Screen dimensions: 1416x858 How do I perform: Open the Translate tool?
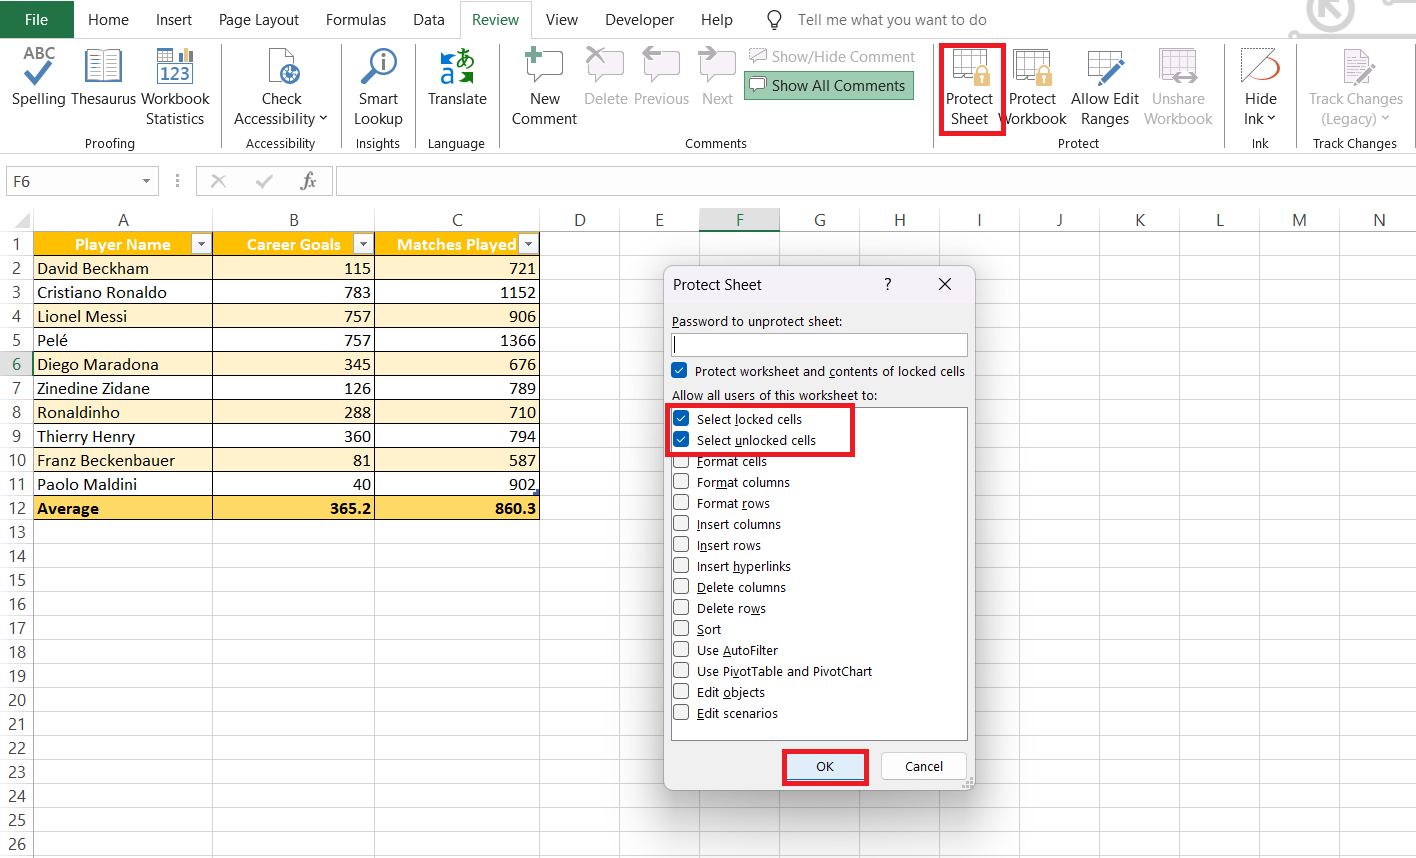(457, 77)
